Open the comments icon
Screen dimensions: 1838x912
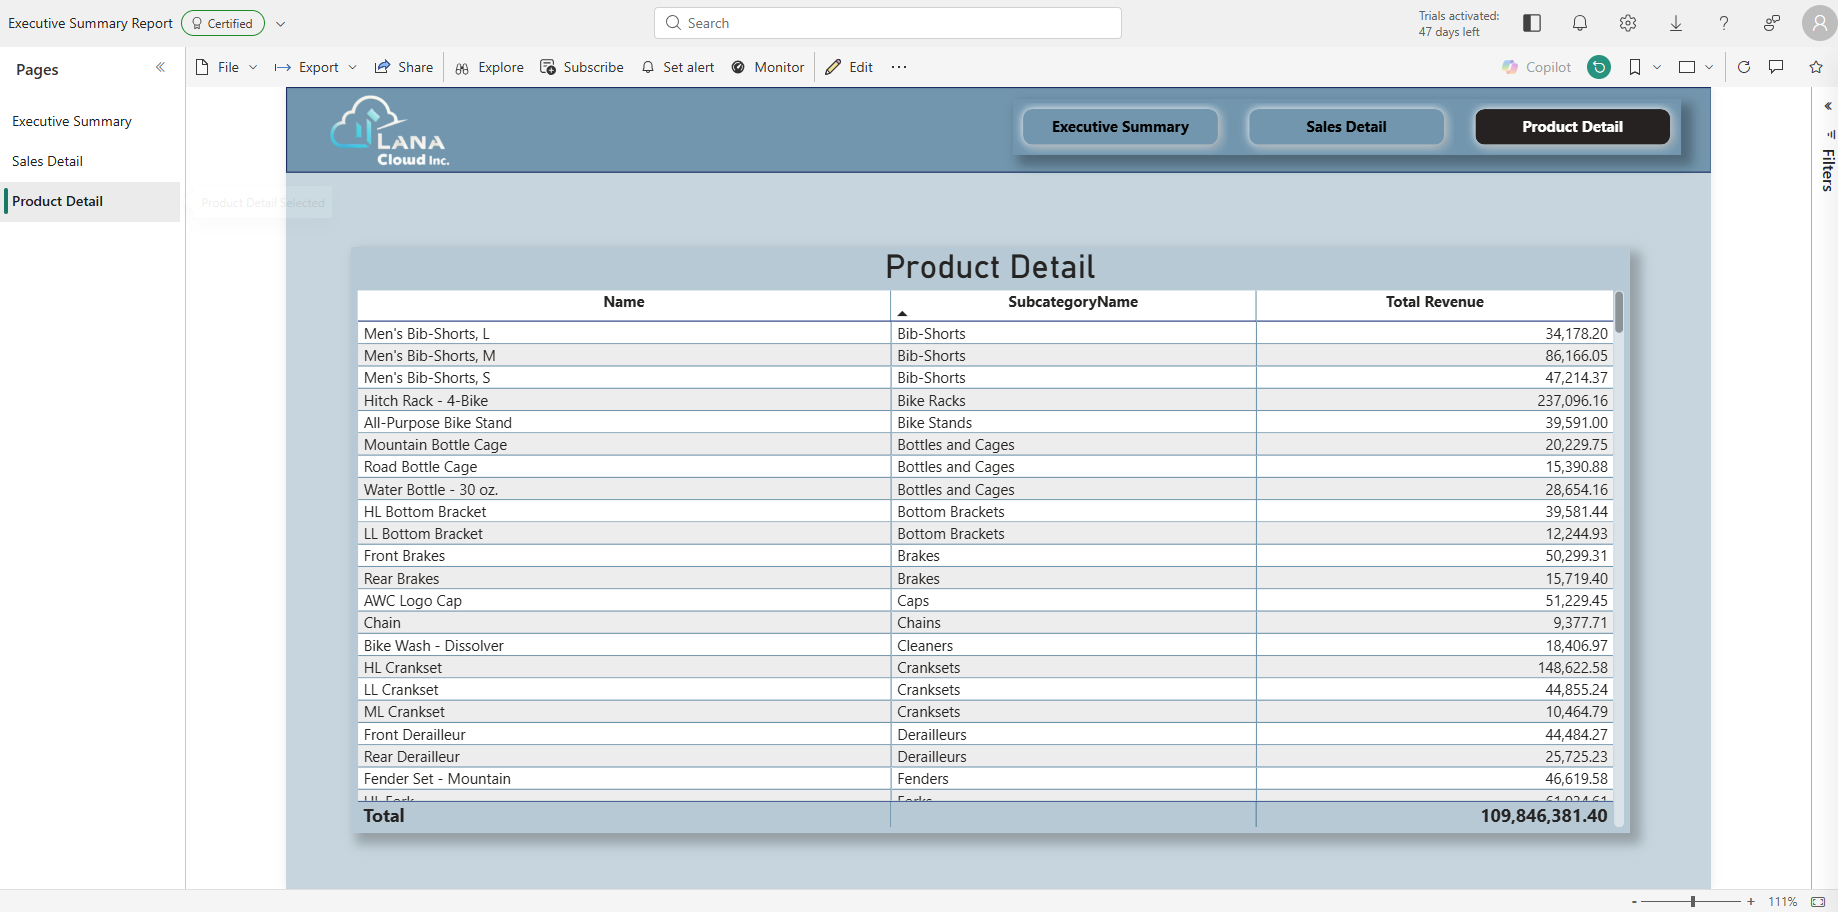(1776, 67)
